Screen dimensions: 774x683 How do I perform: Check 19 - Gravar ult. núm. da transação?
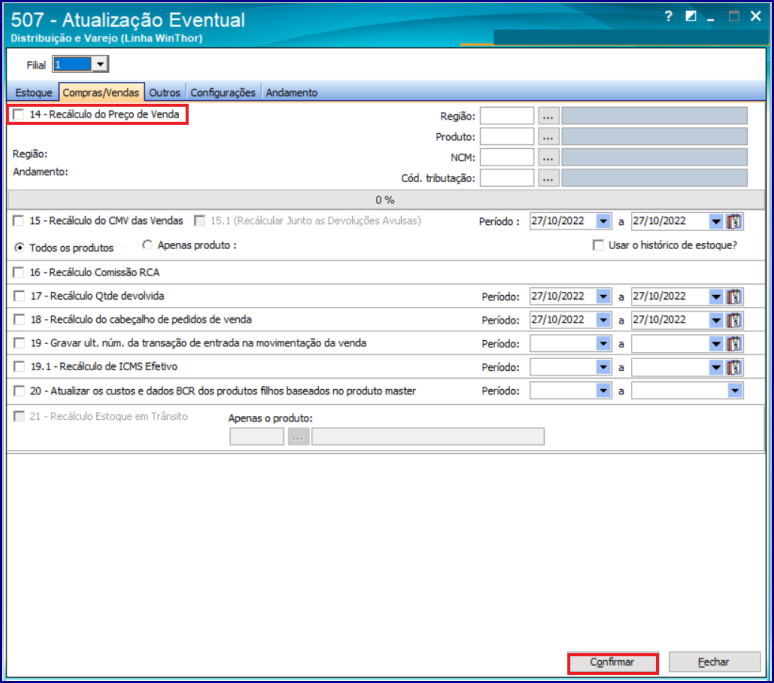[19, 343]
